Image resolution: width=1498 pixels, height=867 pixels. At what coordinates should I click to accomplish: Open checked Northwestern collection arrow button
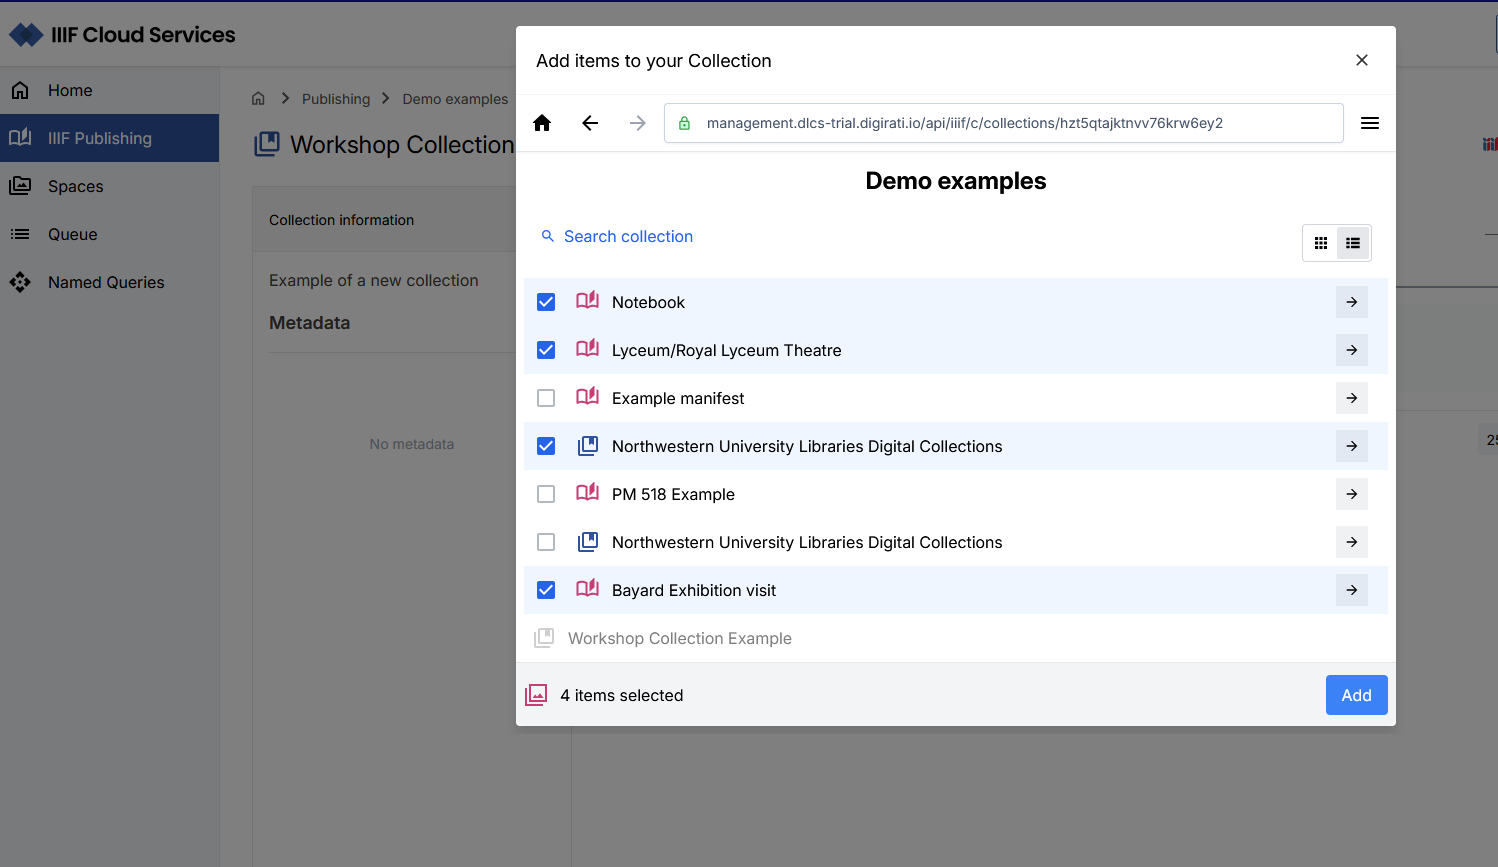click(x=1352, y=446)
